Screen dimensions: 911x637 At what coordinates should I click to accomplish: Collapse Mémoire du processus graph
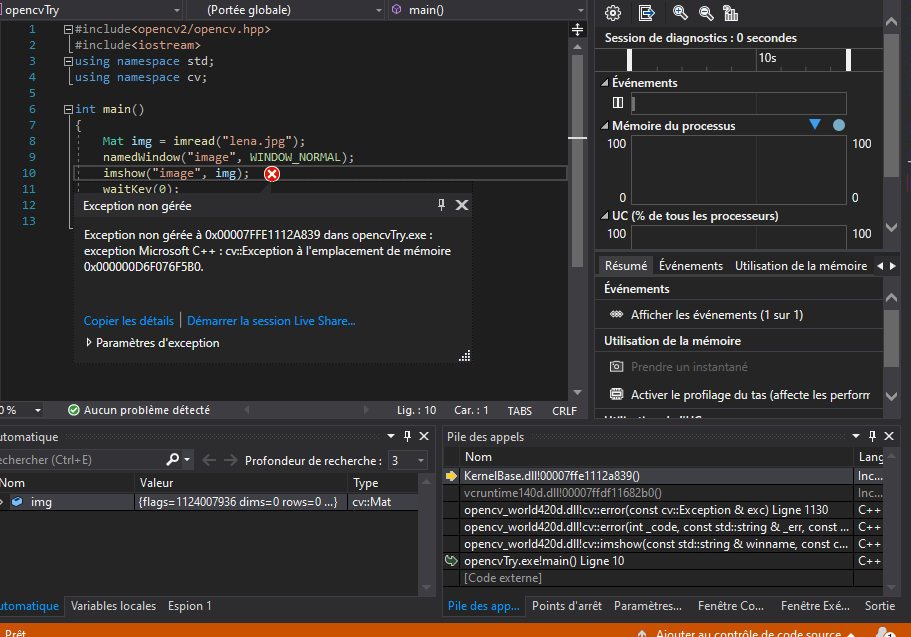pyautogui.click(x=605, y=126)
